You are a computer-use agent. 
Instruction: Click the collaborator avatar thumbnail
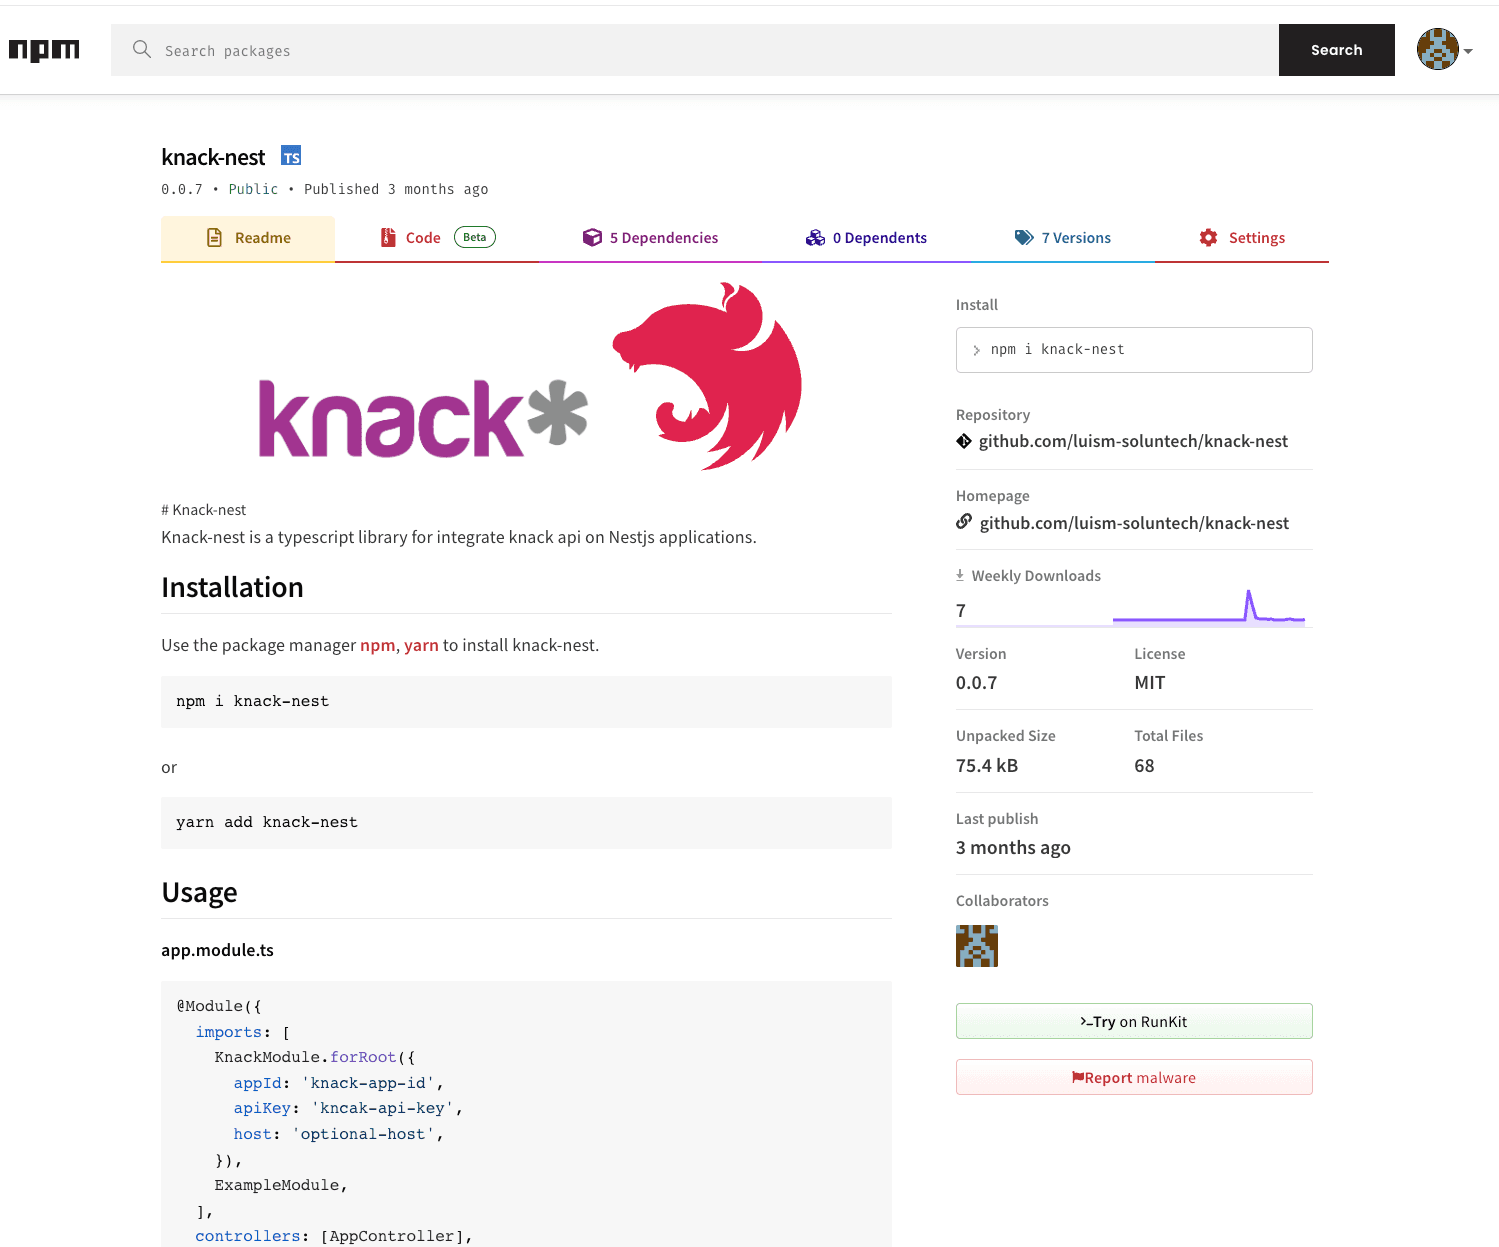pyautogui.click(x=977, y=946)
